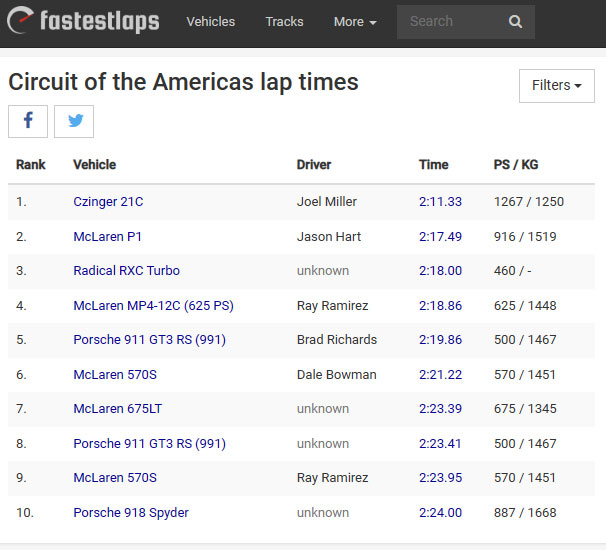Open the Porsche 918 Spyder link

click(131, 513)
